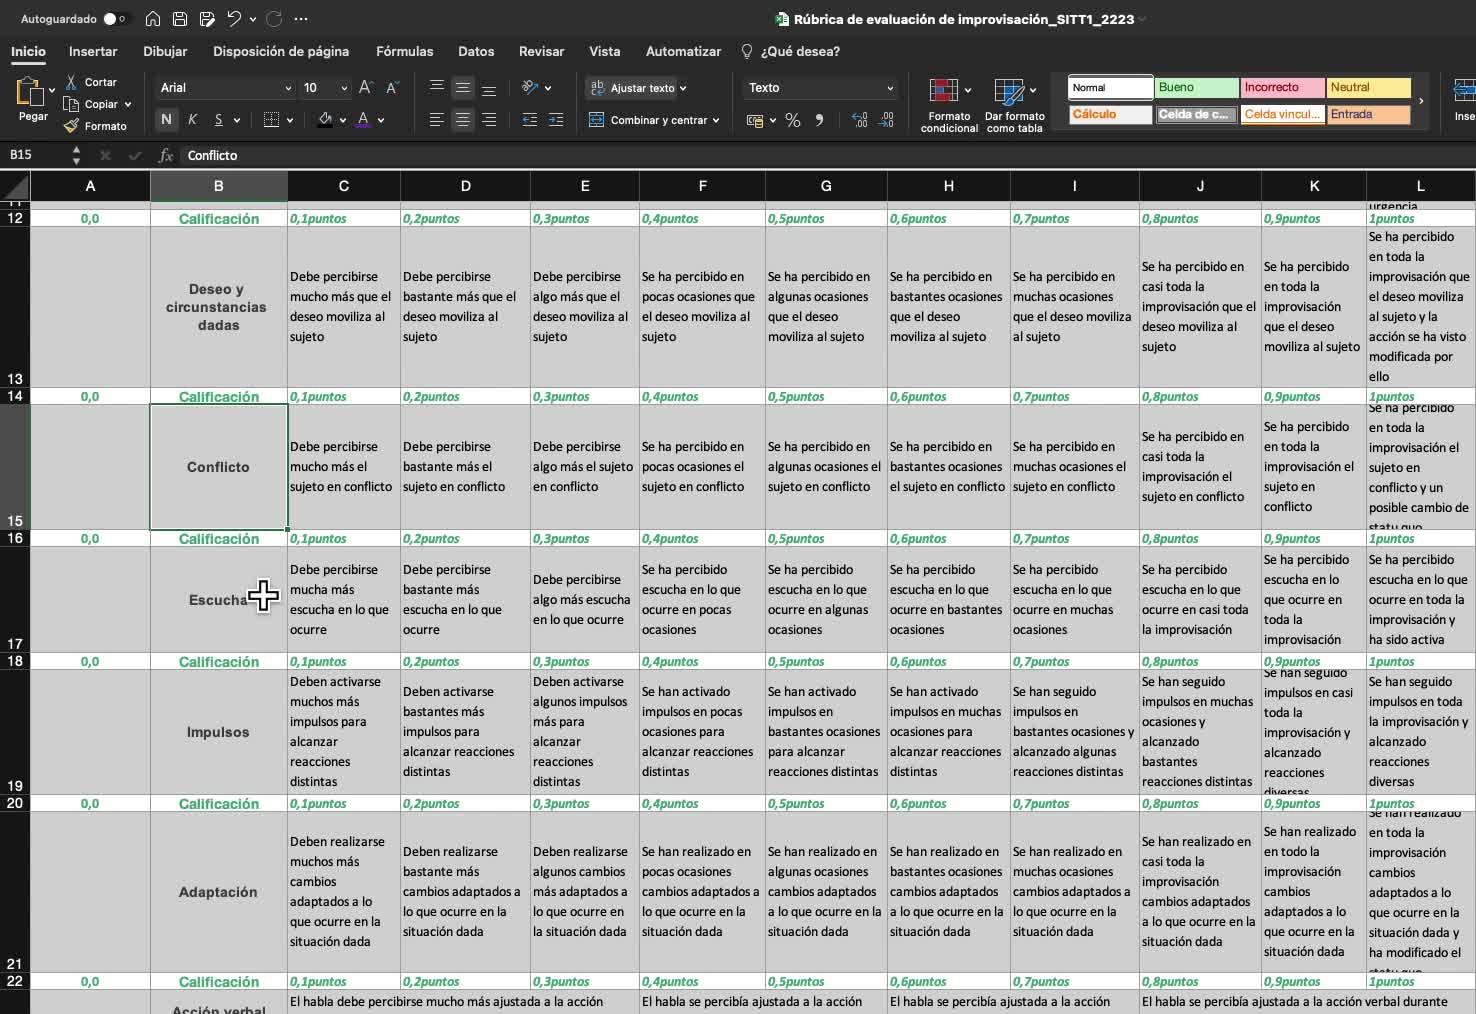Open the Disposición de página tab
Image resolution: width=1476 pixels, height=1014 pixels.
pyautogui.click(x=281, y=51)
